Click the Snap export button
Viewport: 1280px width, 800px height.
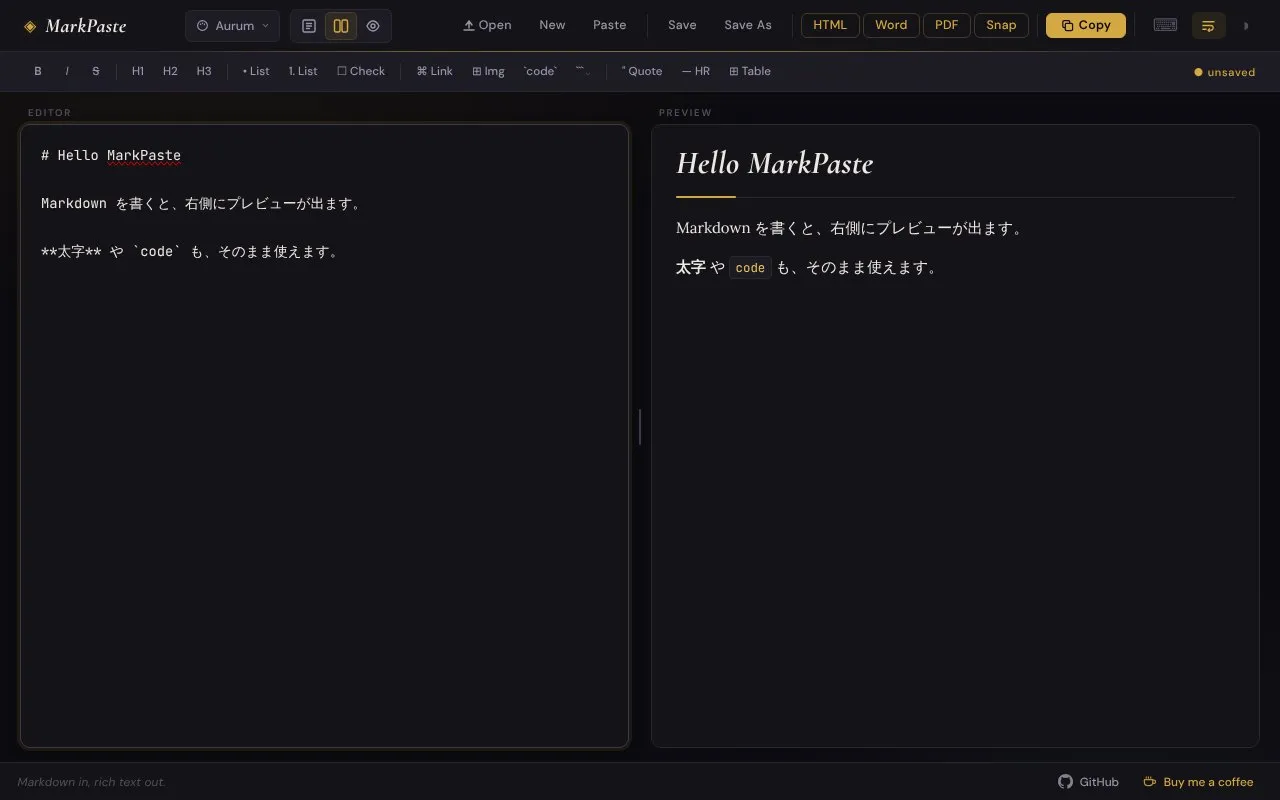[x=1001, y=26]
